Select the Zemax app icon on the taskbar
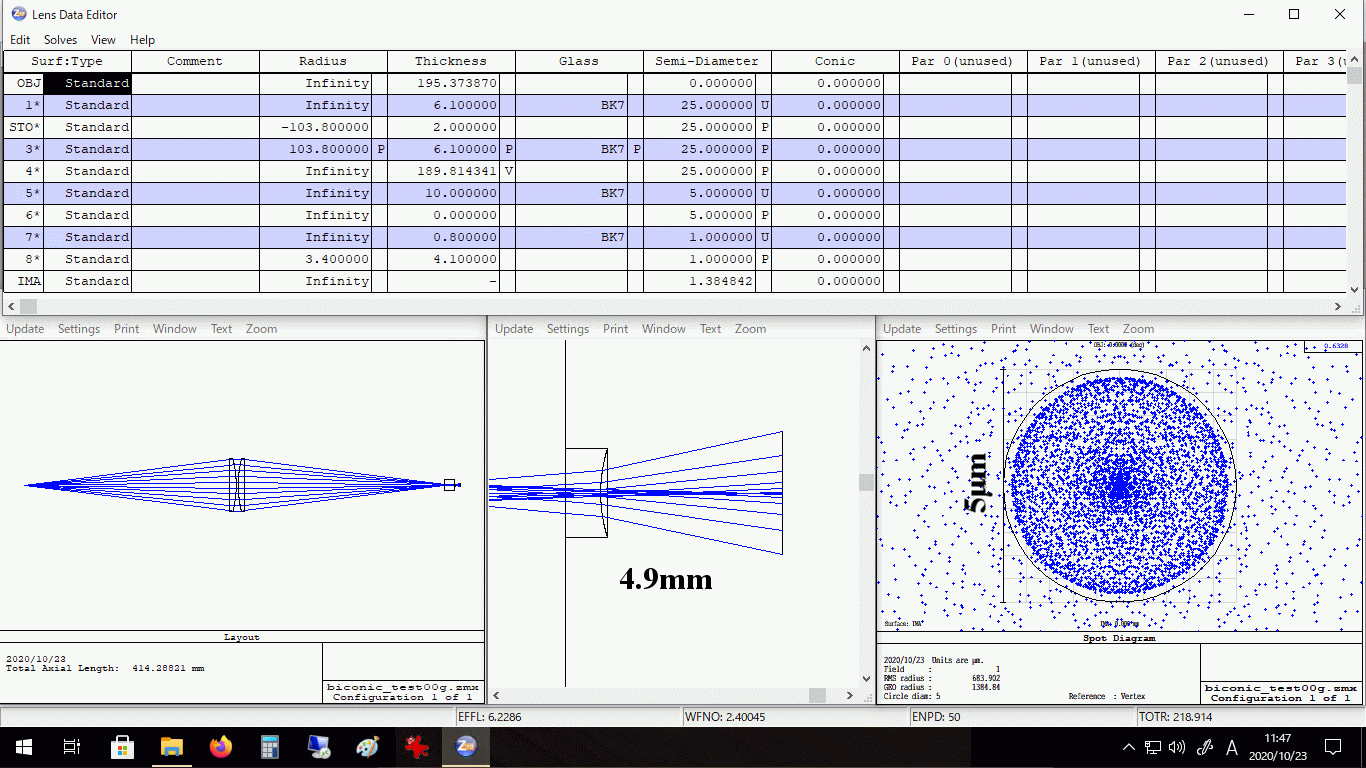Image resolution: width=1366 pixels, height=768 pixels. [466, 747]
